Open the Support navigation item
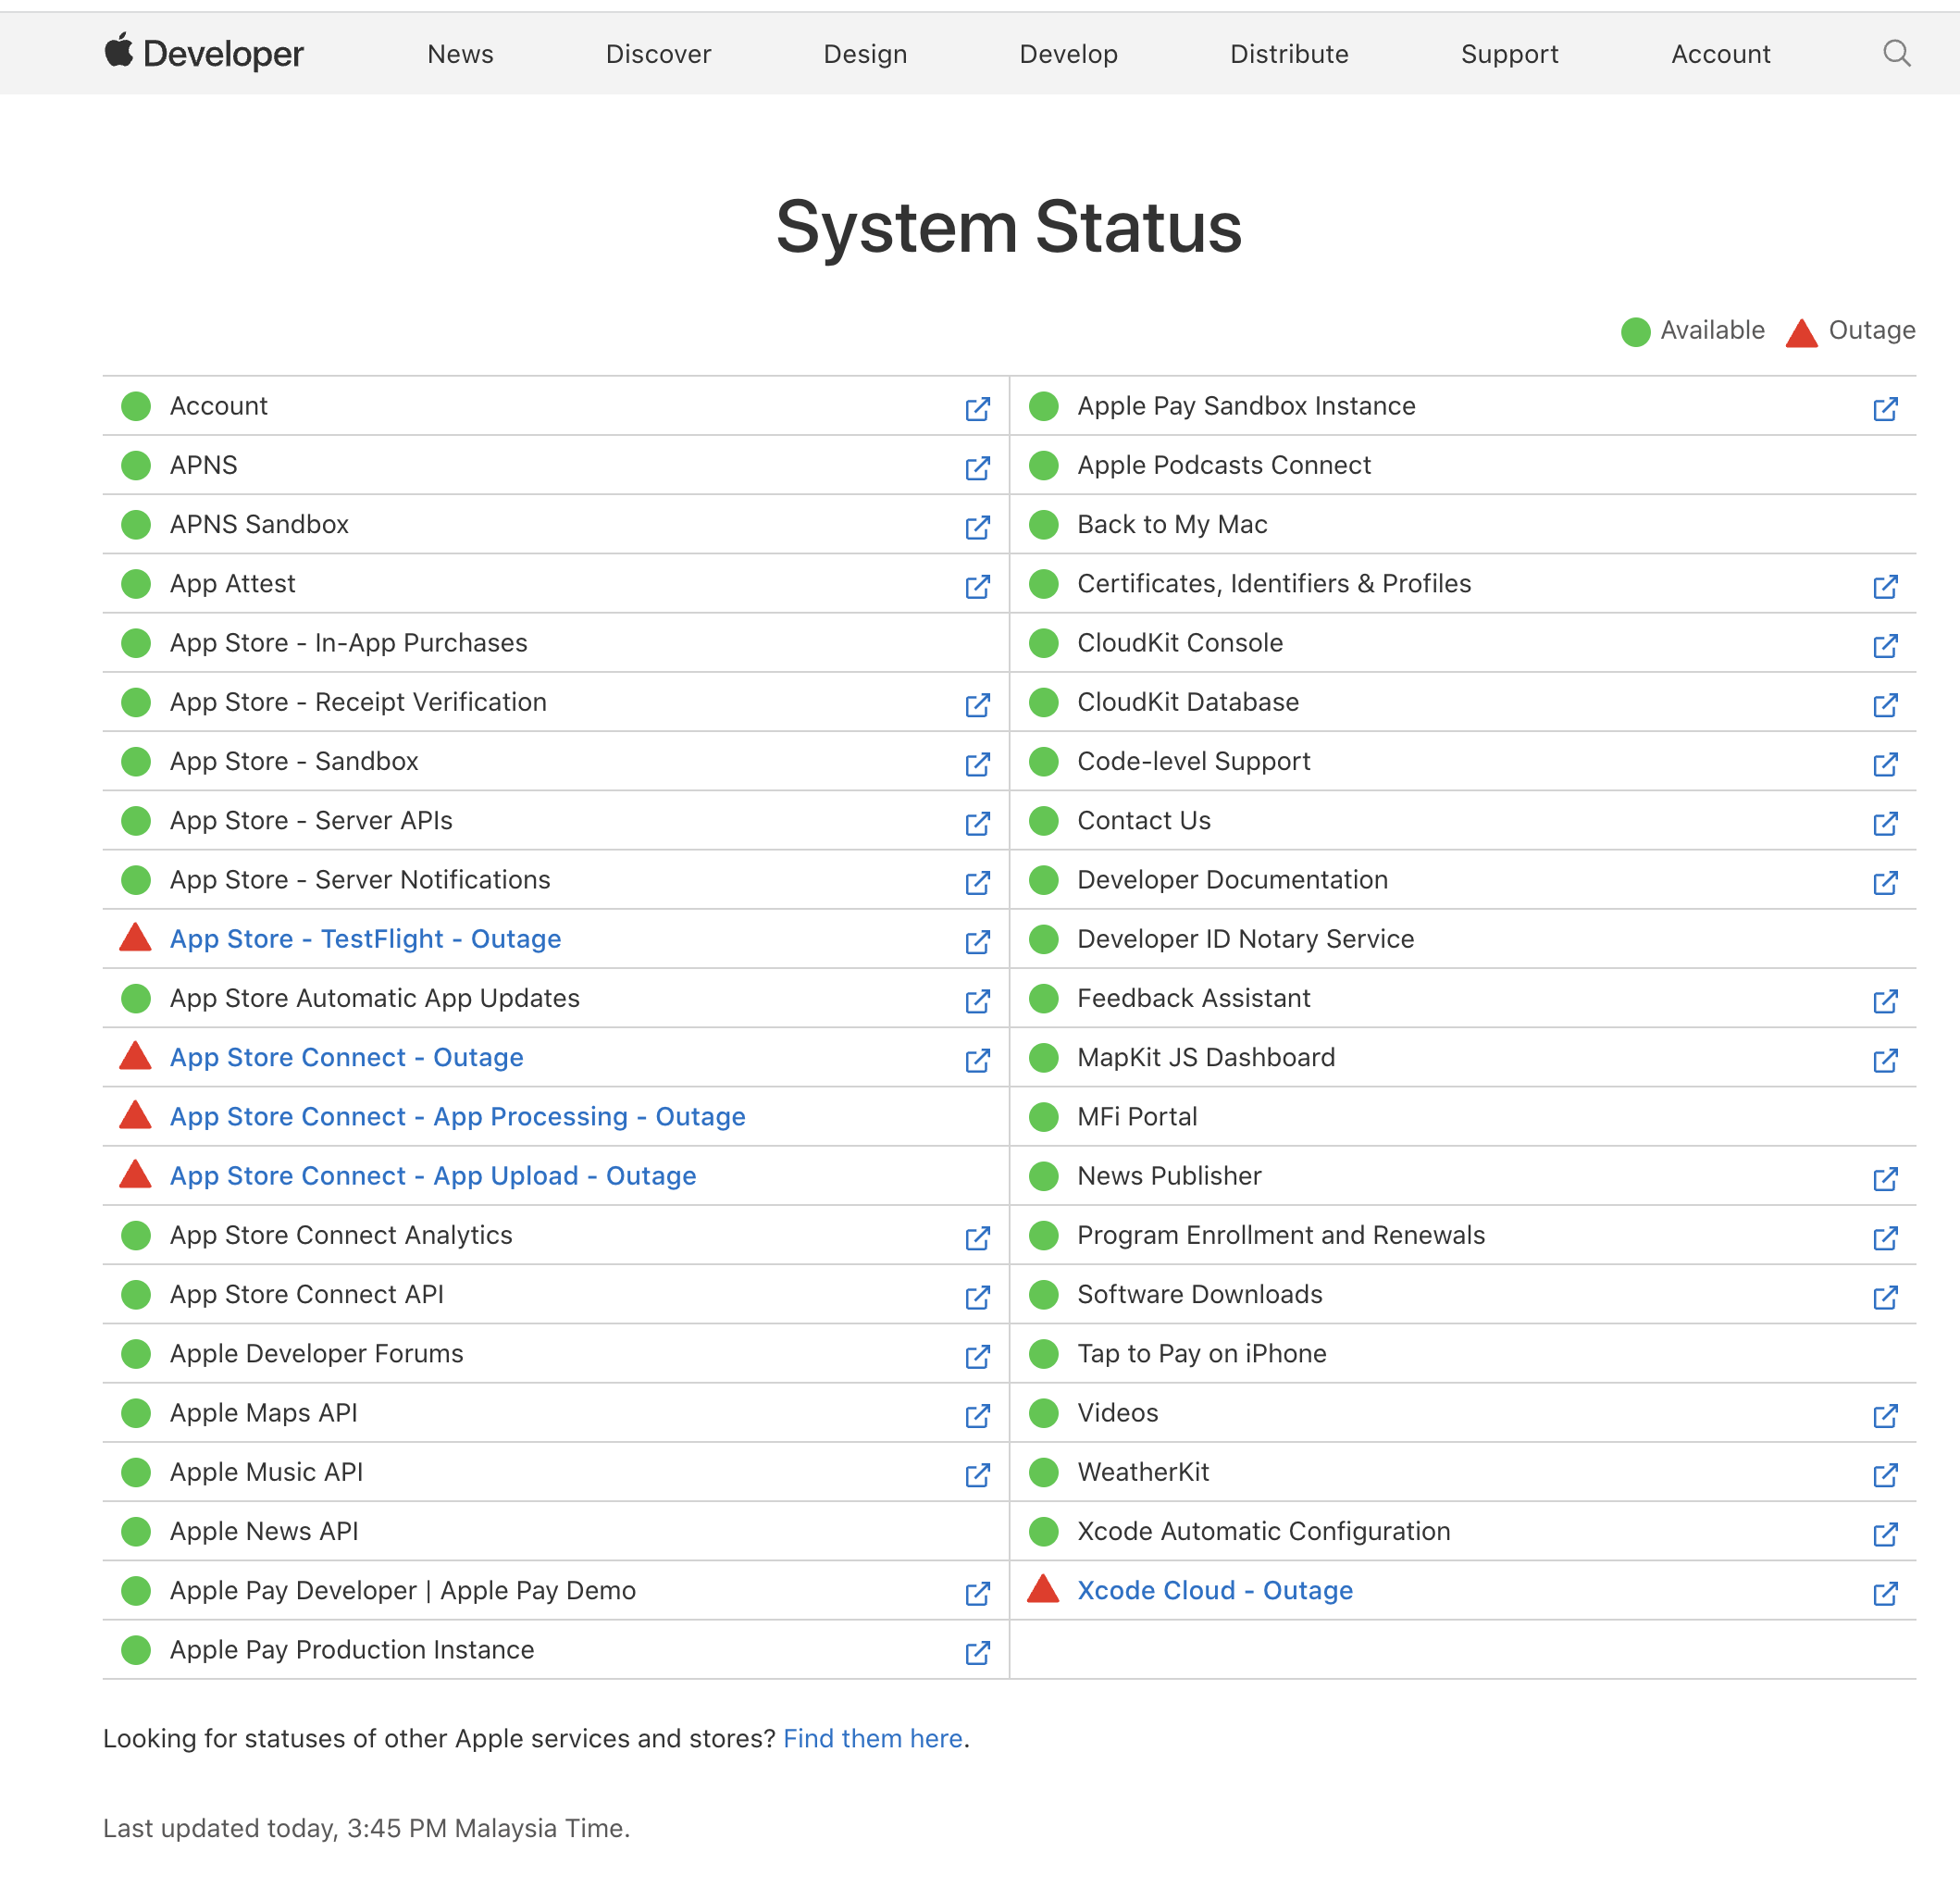 tap(1509, 54)
